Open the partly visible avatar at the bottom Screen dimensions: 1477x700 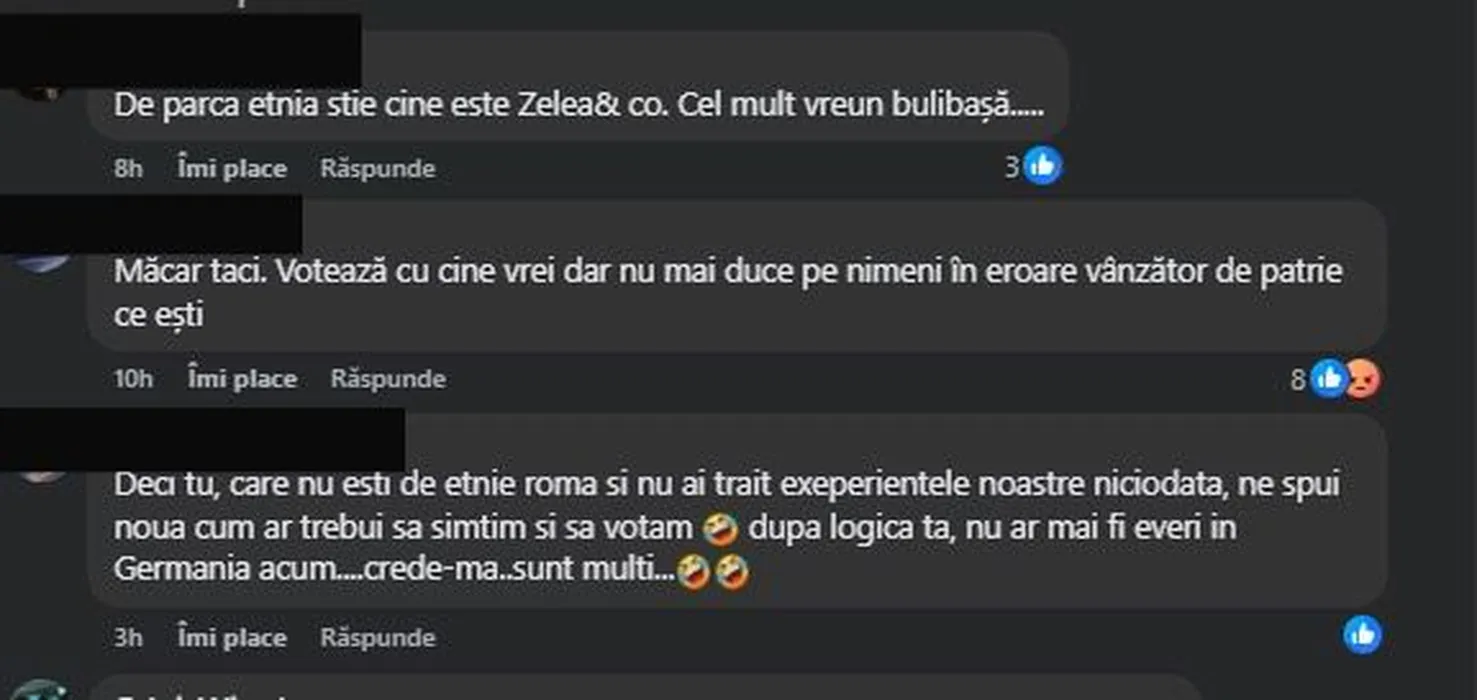40,690
